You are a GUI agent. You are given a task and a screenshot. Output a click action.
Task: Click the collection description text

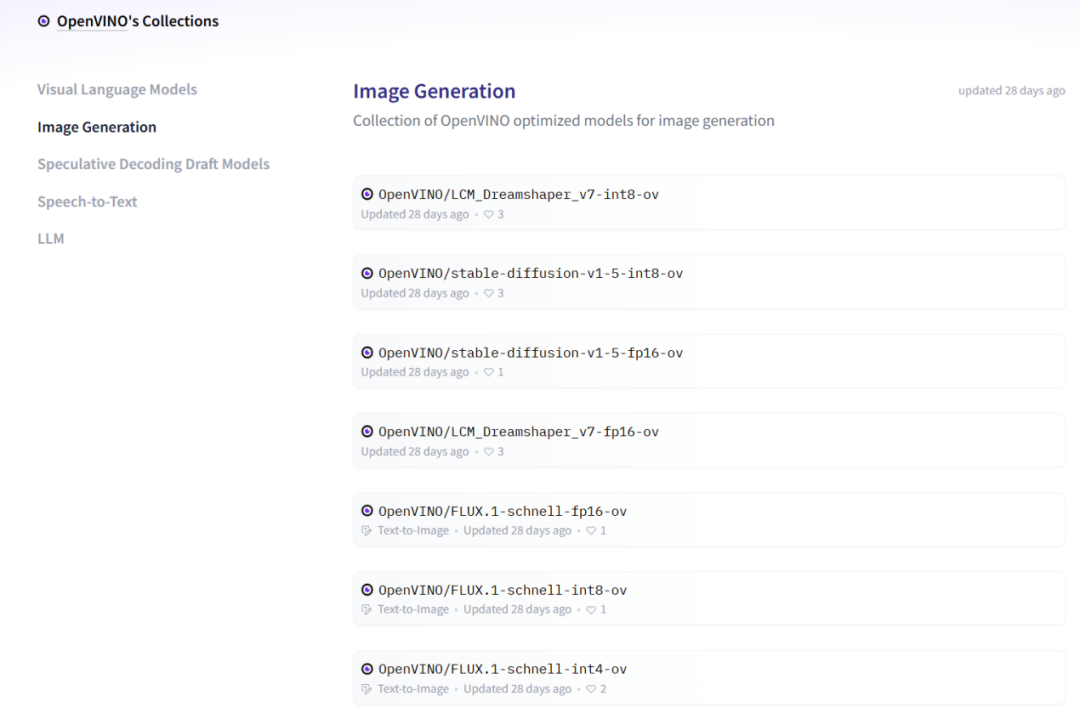click(563, 121)
